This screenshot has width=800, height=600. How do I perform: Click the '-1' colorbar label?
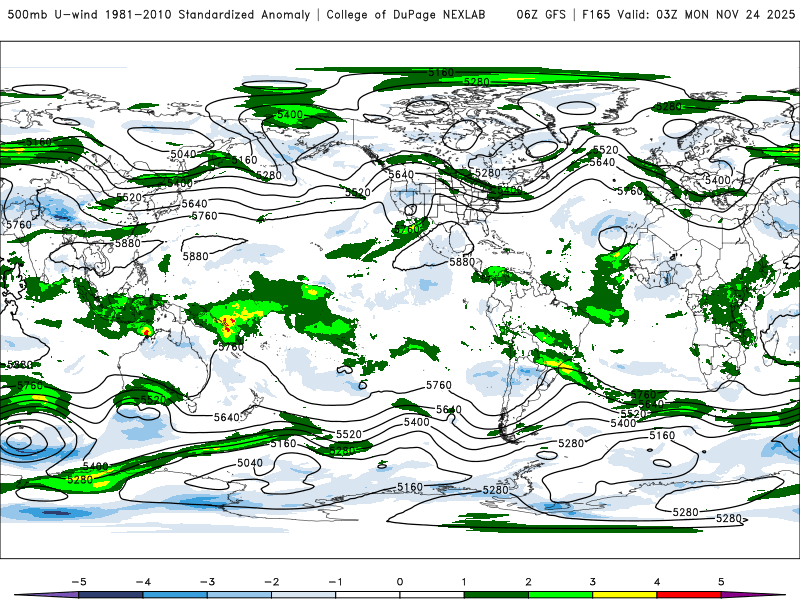pyautogui.click(x=335, y=582)
